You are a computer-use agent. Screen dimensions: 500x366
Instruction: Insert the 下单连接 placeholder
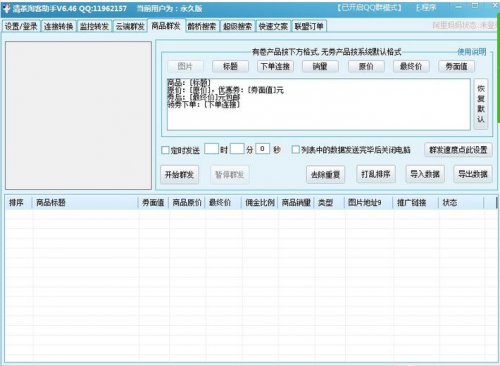tap(275, 66)
